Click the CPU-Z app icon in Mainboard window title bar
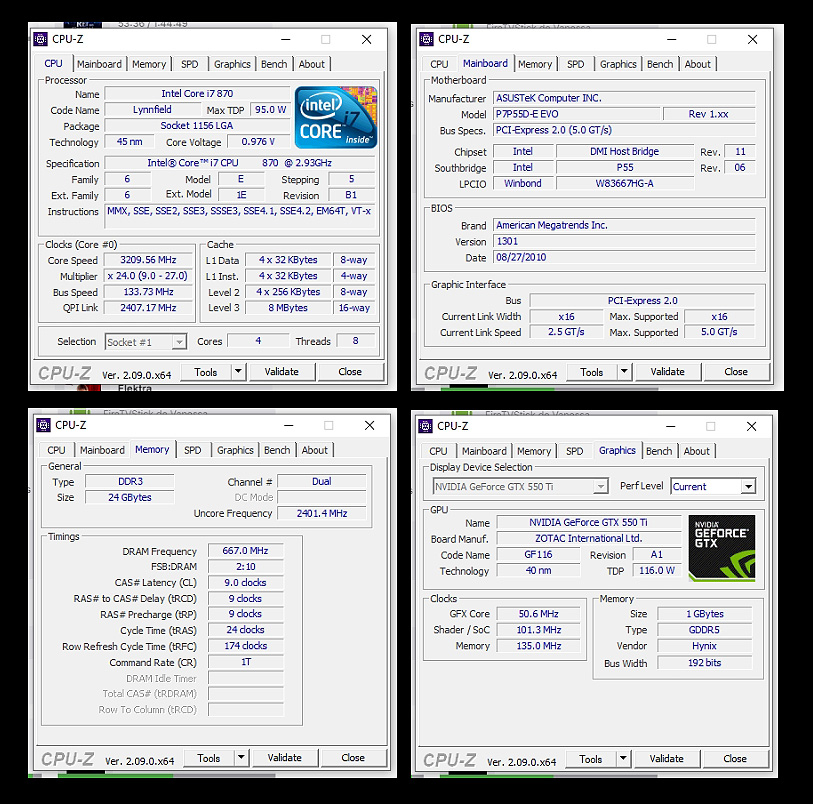This screenshot has height=804, width=813. [x=426, y=39]
